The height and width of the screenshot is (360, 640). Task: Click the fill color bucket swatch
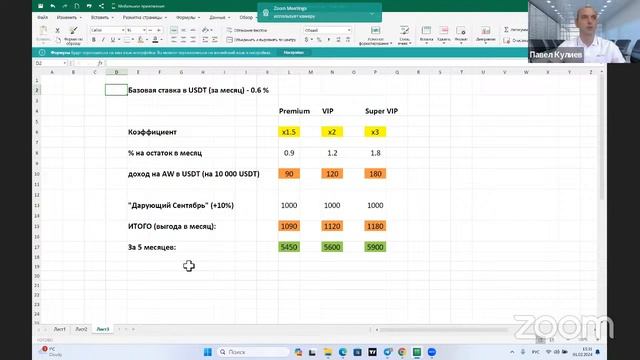tap(140, 40)
